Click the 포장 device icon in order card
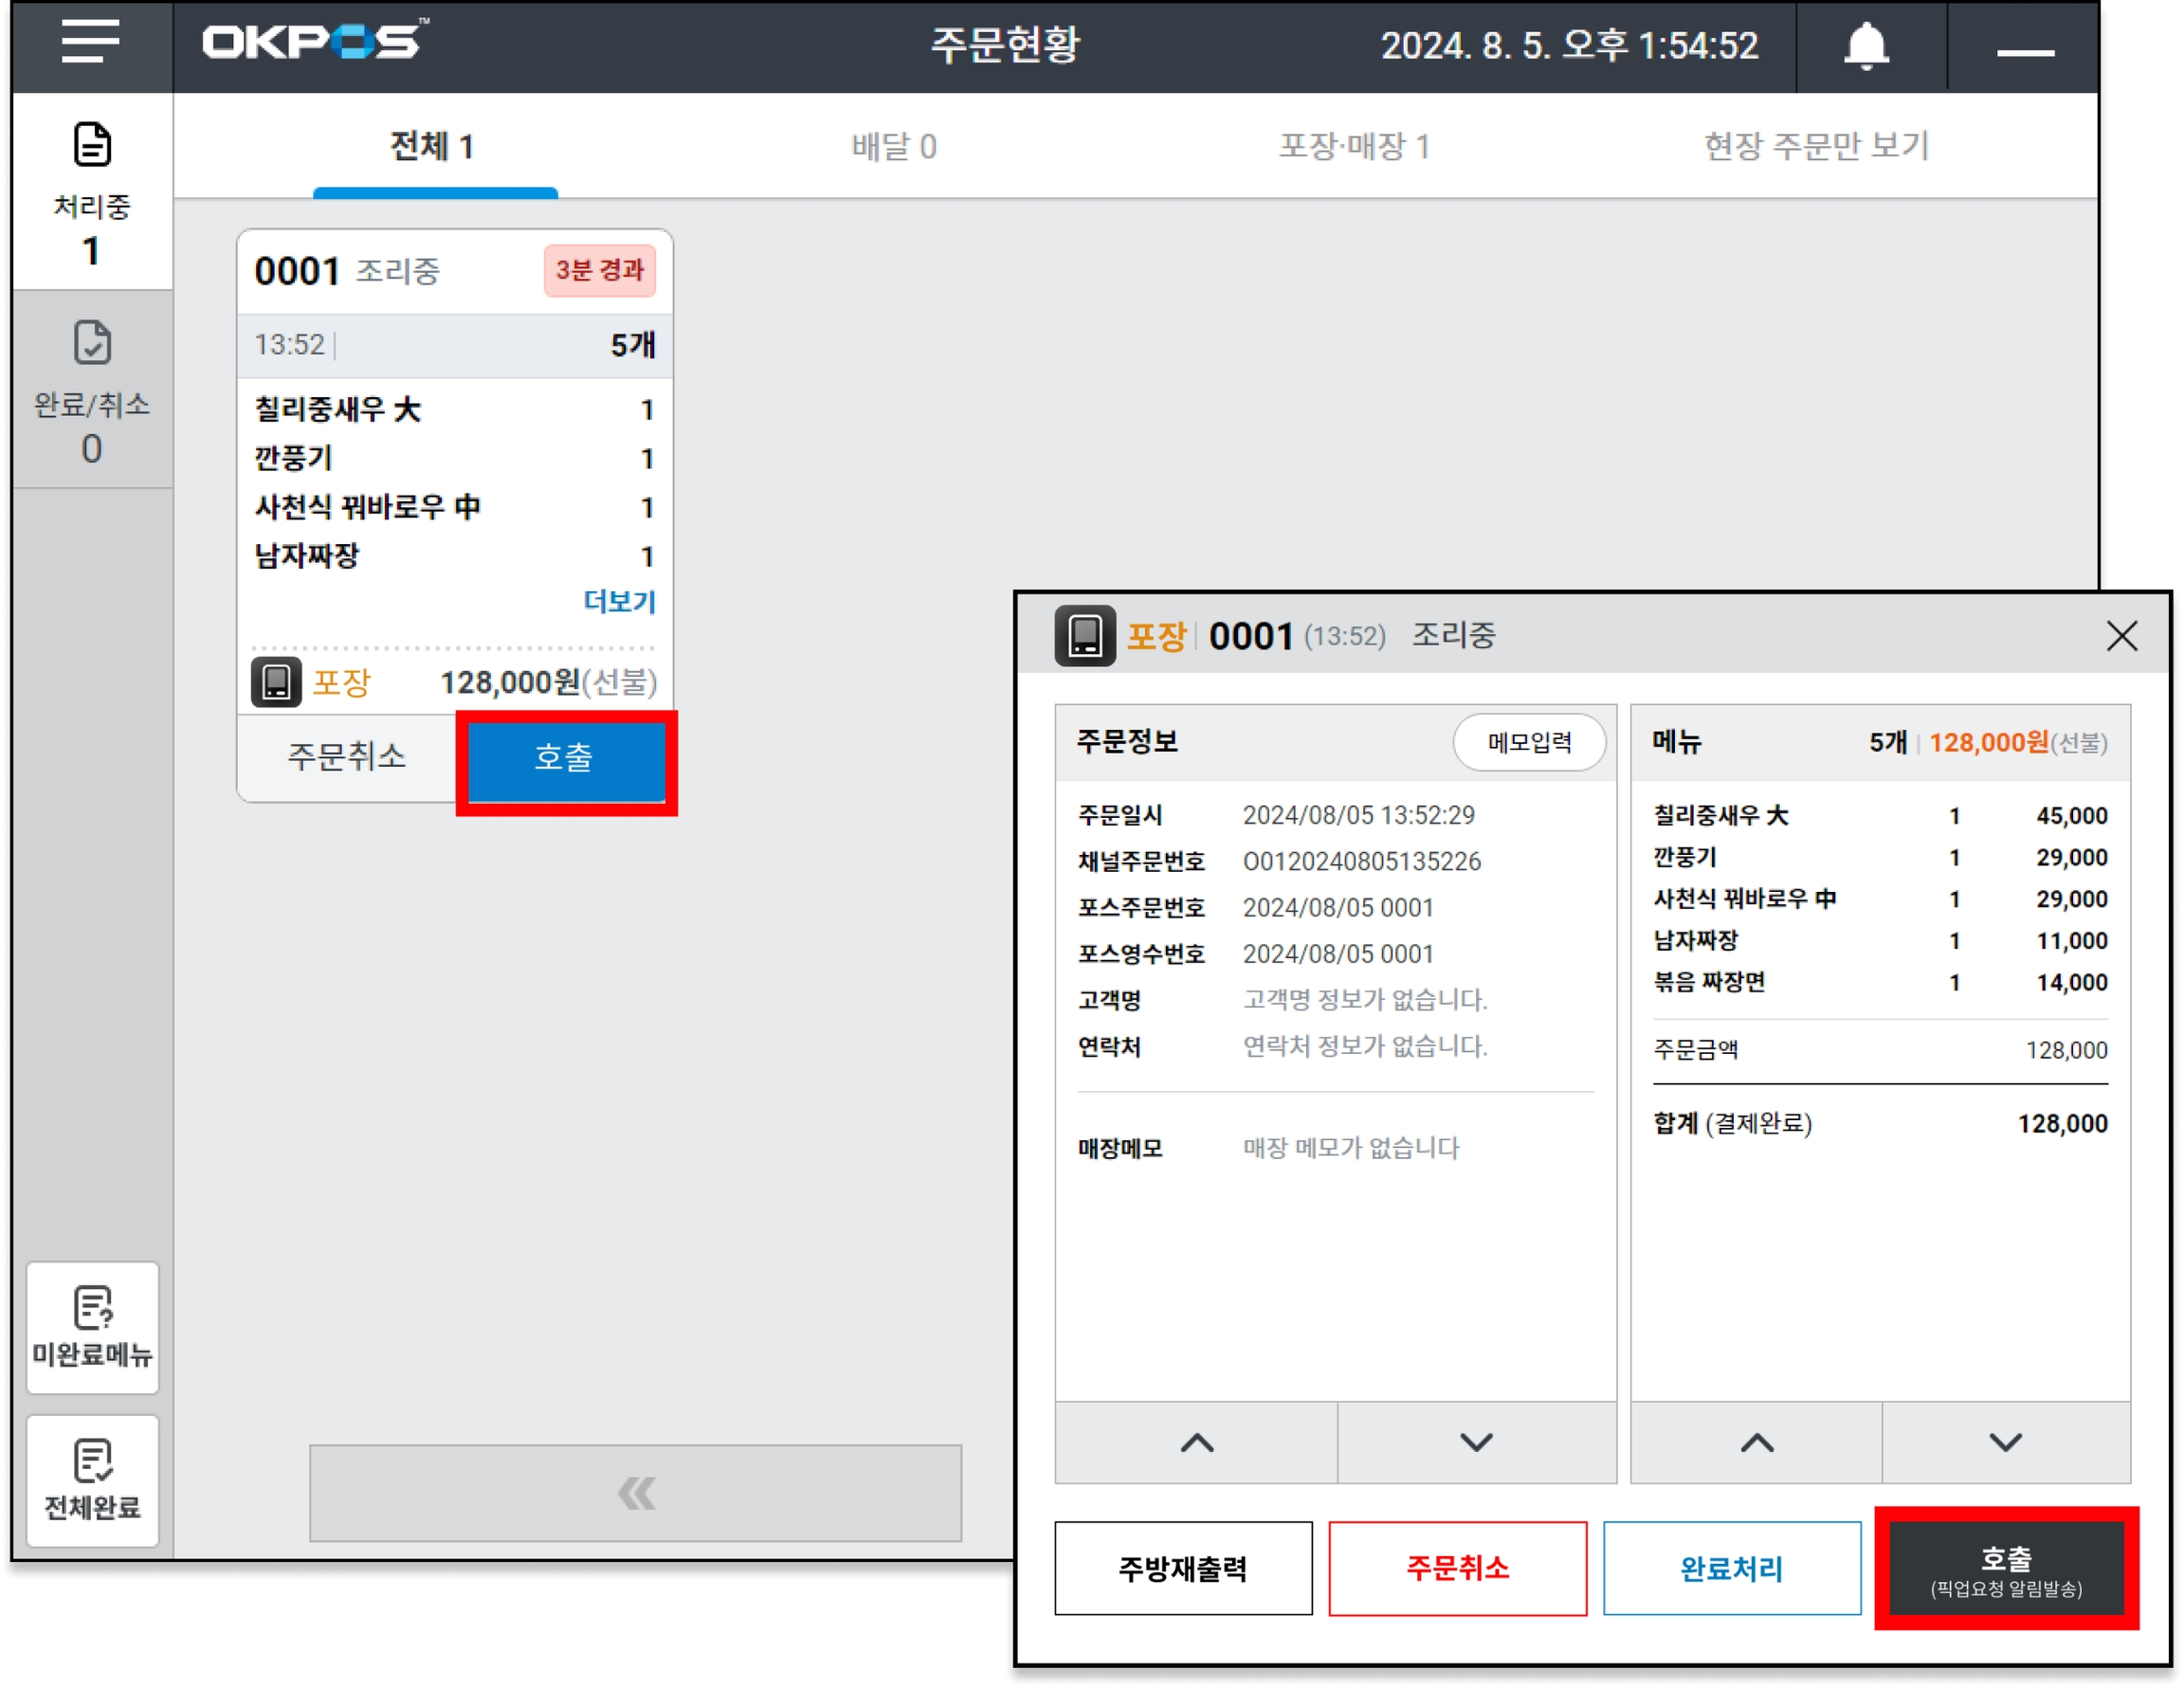Viewport: 2184px width, 1688px height. point(276,683)
